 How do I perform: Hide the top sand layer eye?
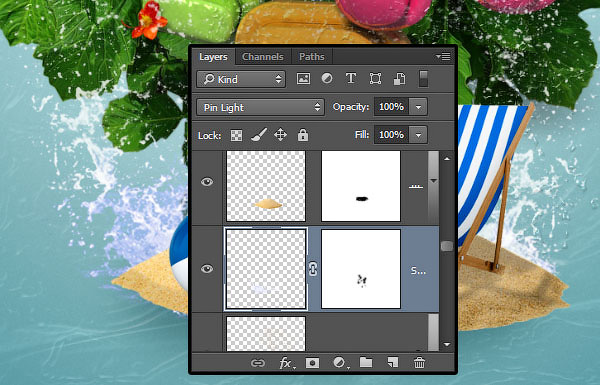point(207,182)
